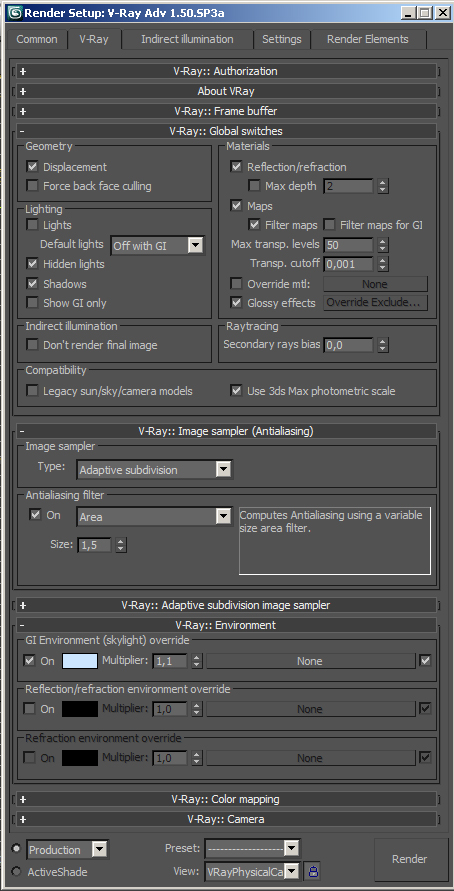Screen dimensions: 454x891
Task: Toggle the Displacement checkbox
Action: click(x=32, y=167)
